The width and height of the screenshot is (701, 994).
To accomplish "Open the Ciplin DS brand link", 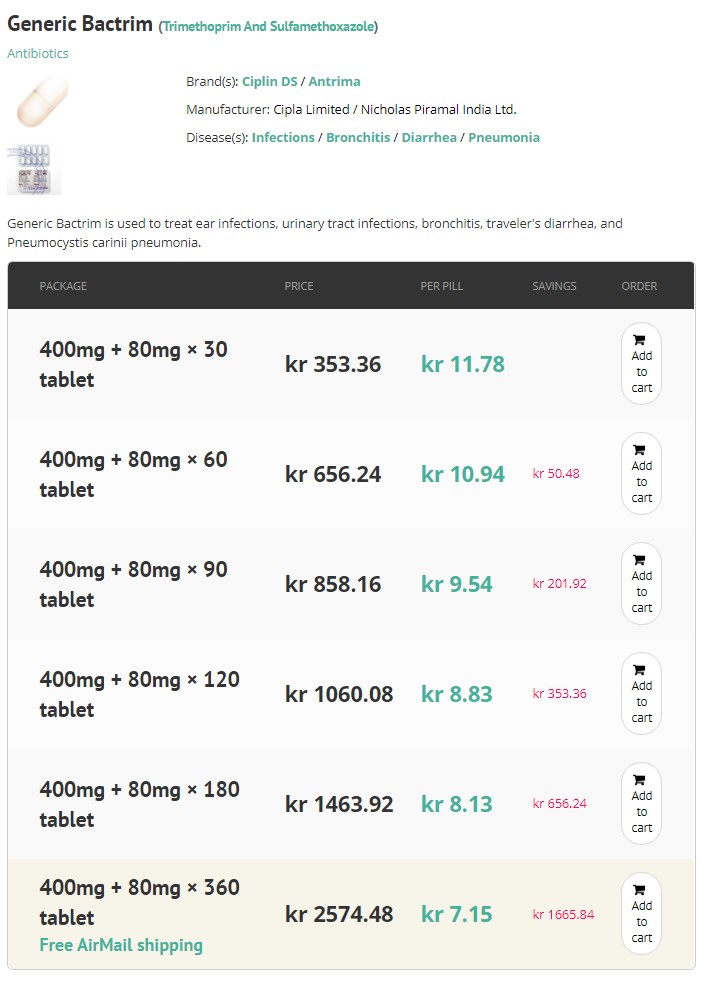I will 269,81.
